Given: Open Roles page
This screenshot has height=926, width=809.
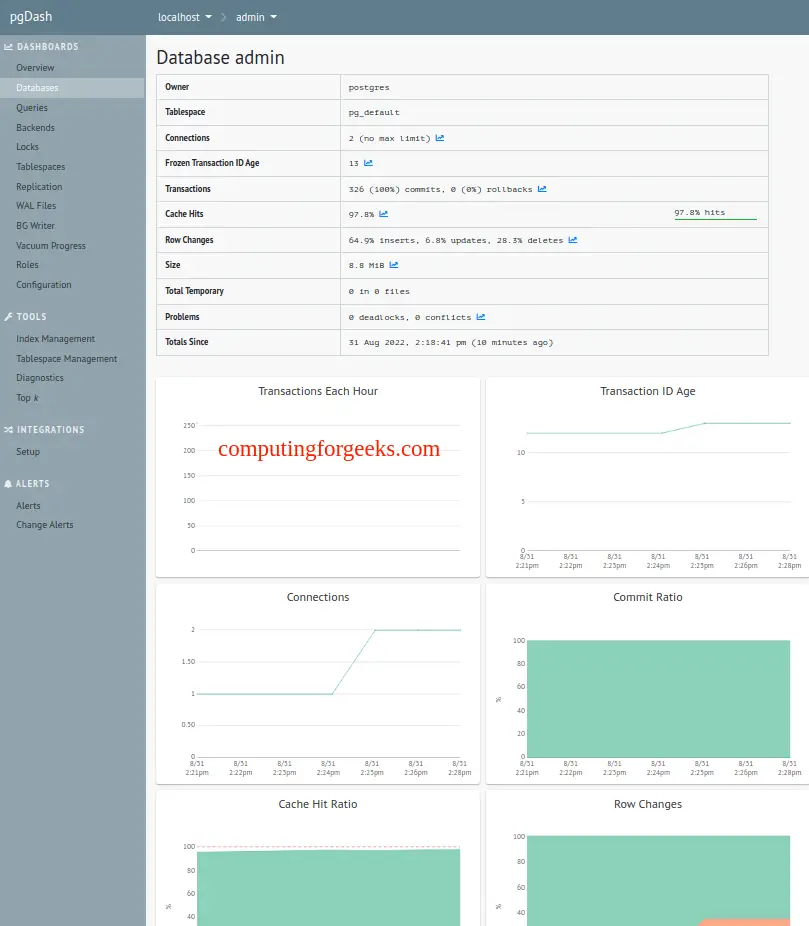Looking at the screenshot, I should pos(27,265).
